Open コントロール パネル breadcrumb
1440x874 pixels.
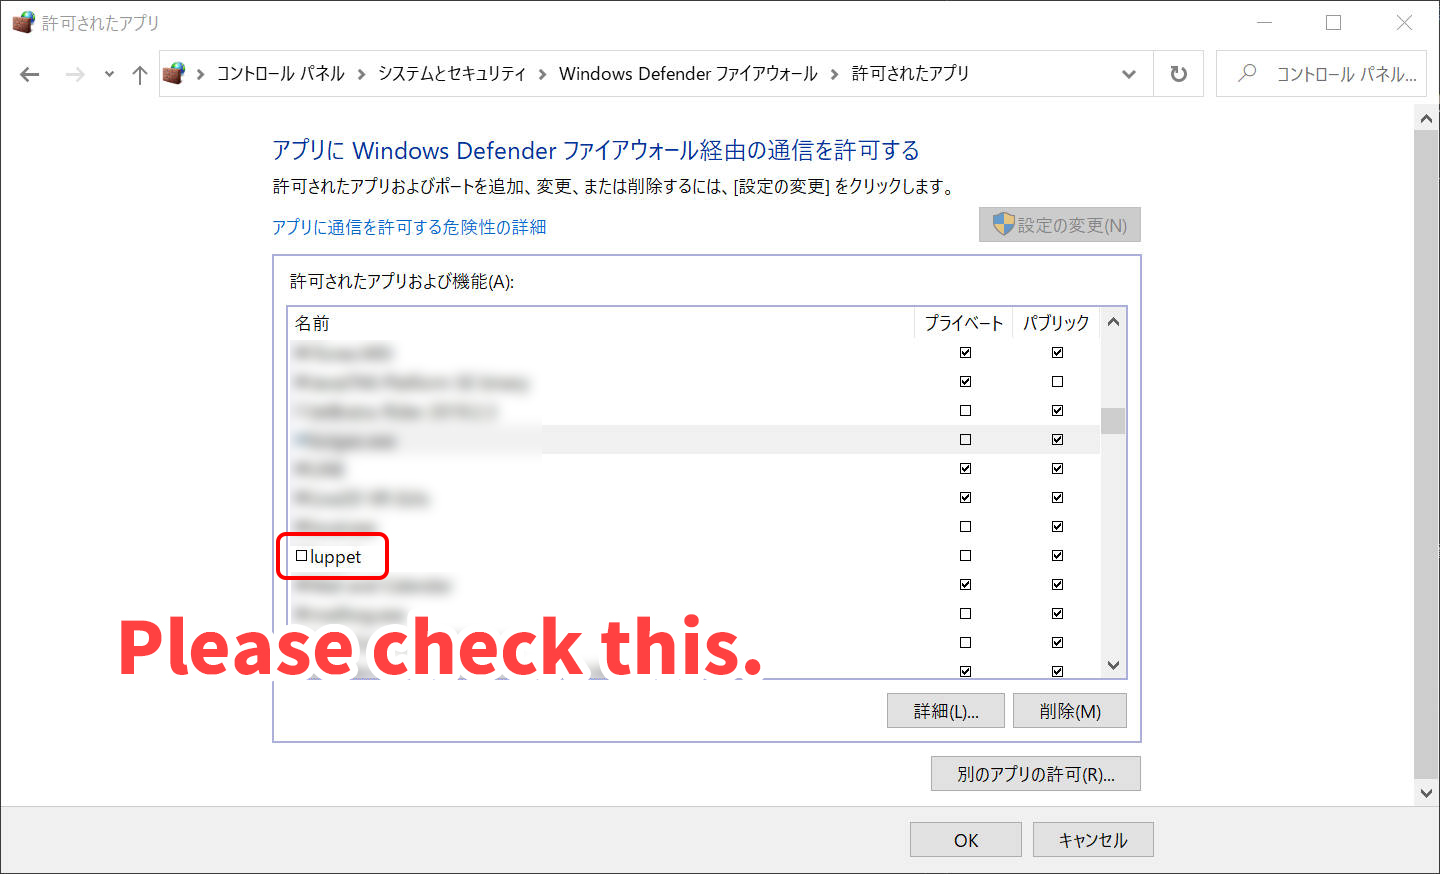pos(280,73)
